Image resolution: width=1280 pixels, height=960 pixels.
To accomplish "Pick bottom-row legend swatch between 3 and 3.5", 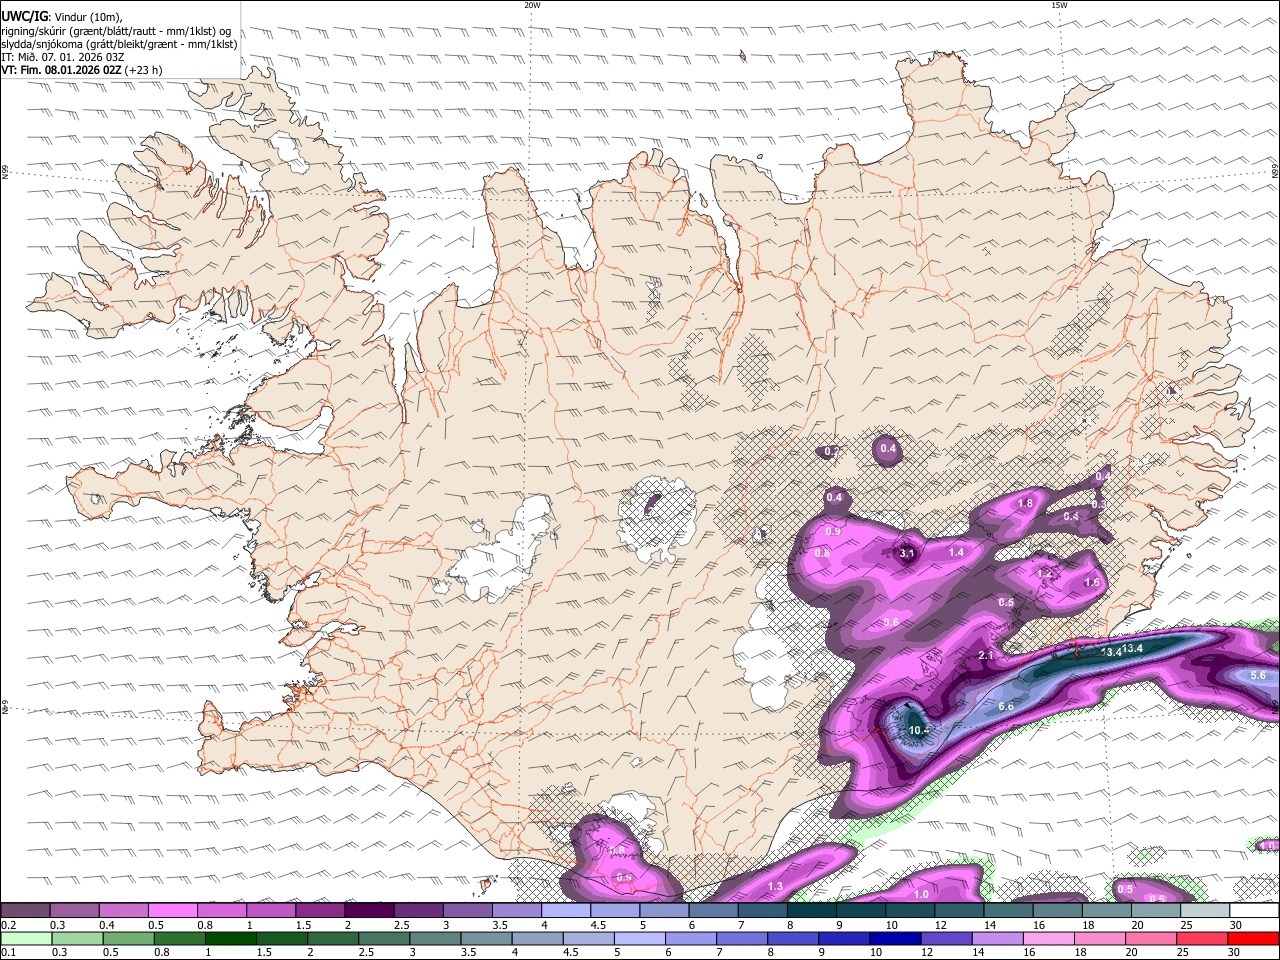I will coord(436,939).
